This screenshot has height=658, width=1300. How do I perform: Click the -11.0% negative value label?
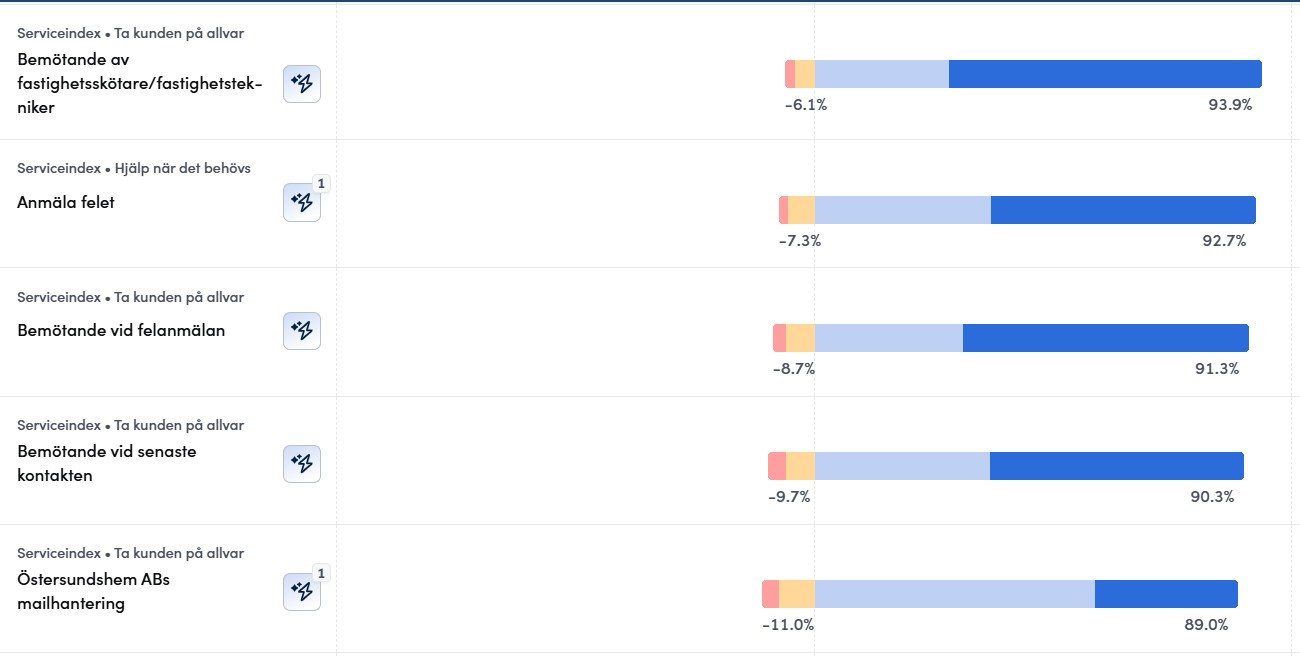coord(788,625)
